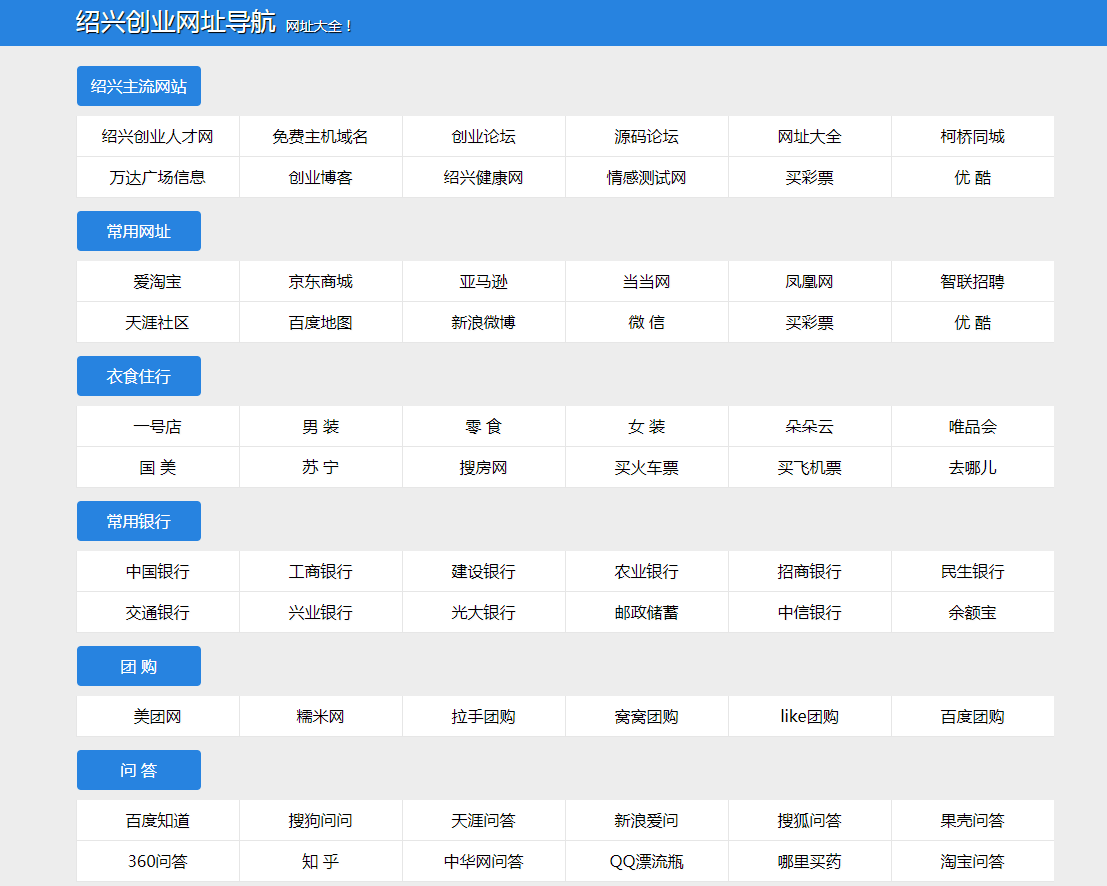Open the 爱淘宝 link
The image size is (1107, 886).
[157, 282]
